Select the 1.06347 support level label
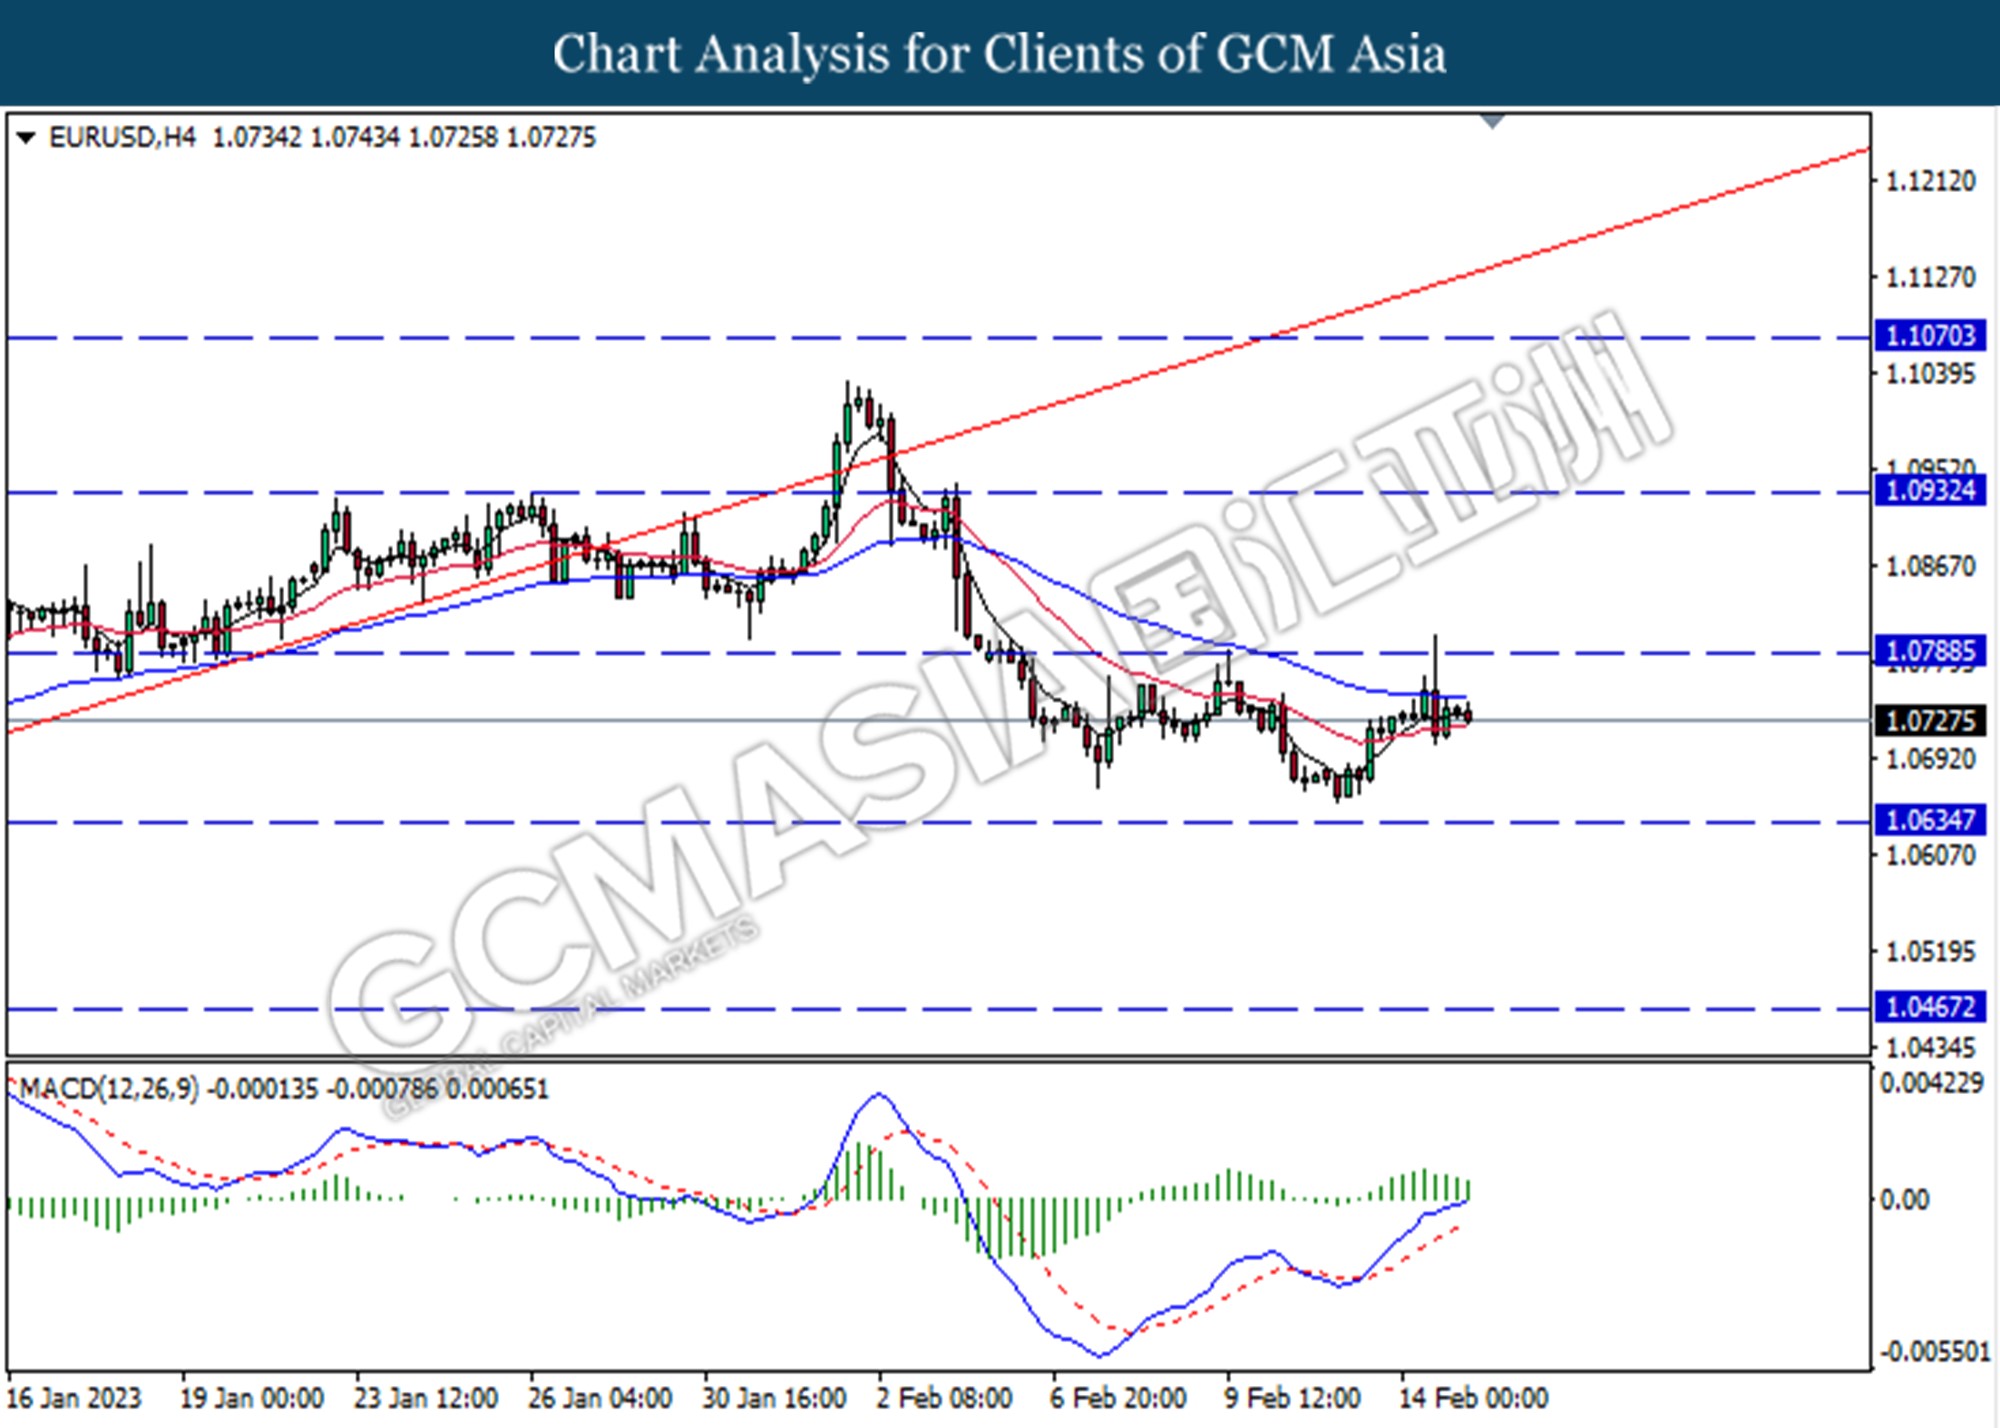Viewport: 2000px width, 1428px height. [x=1930, y=820]
